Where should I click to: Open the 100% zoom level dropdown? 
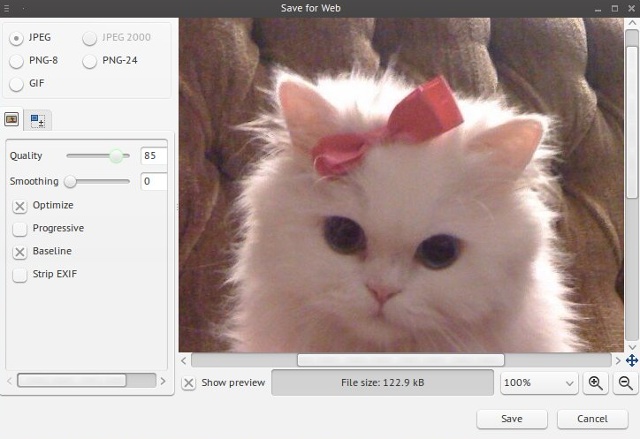pyautogui.click(x=539, y=383)
